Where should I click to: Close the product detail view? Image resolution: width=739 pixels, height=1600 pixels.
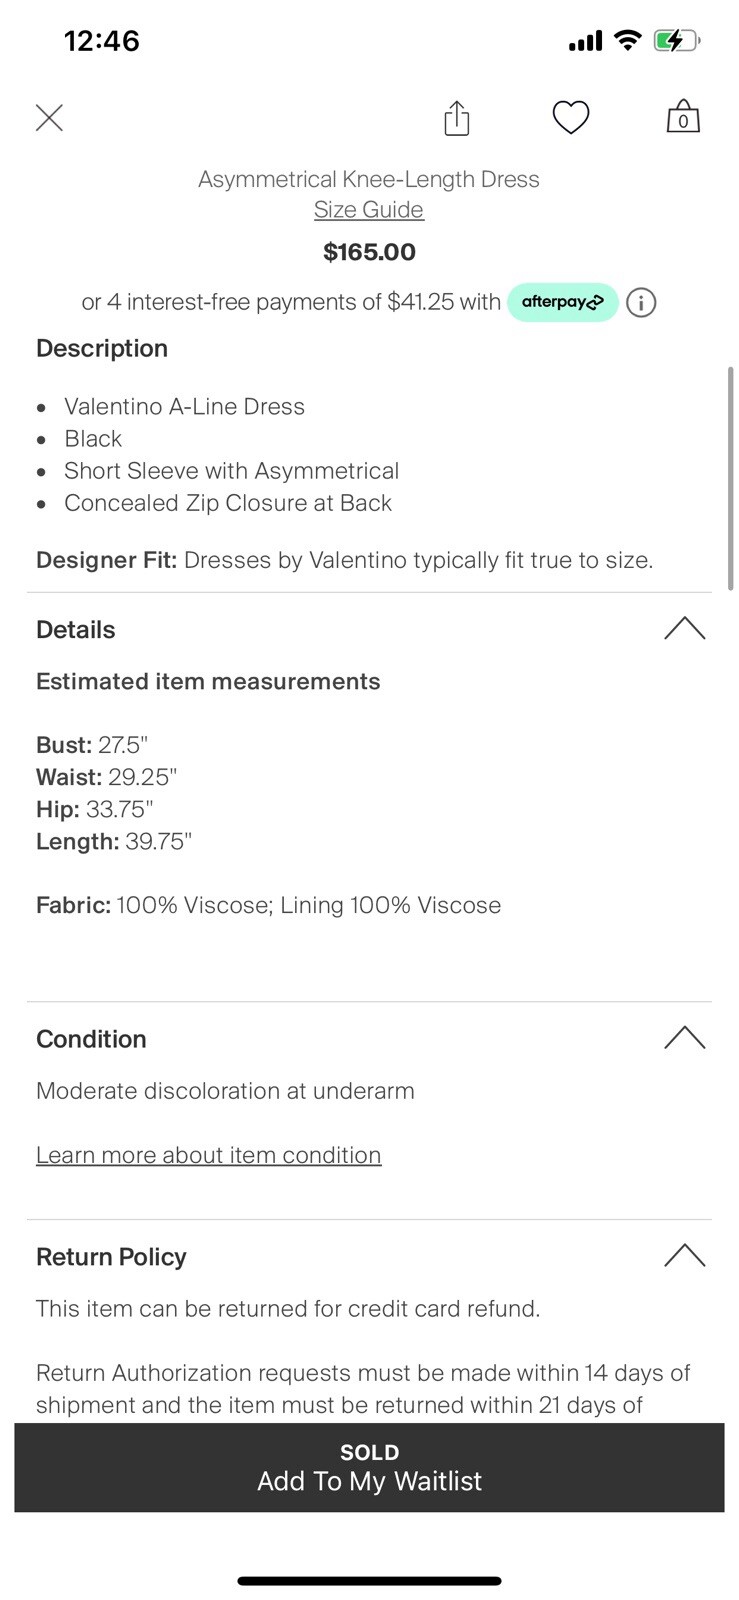pos(49,117)
